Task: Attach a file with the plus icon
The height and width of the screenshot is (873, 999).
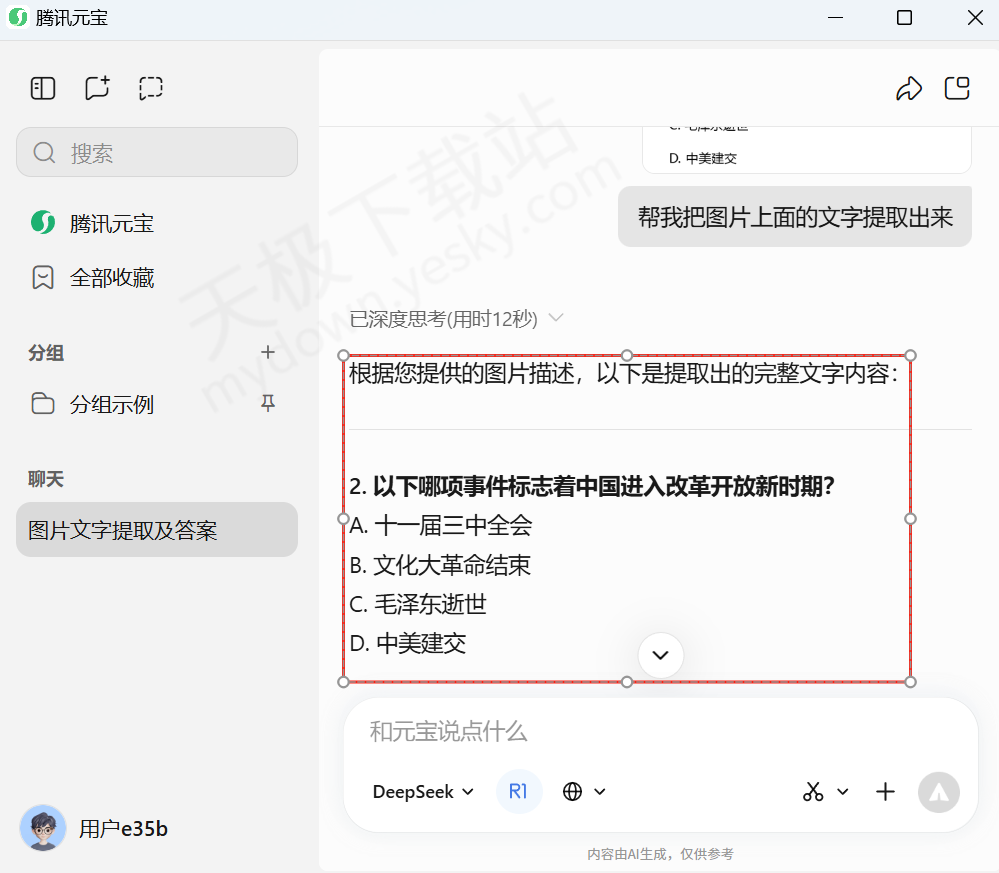Action: [885, 791]
